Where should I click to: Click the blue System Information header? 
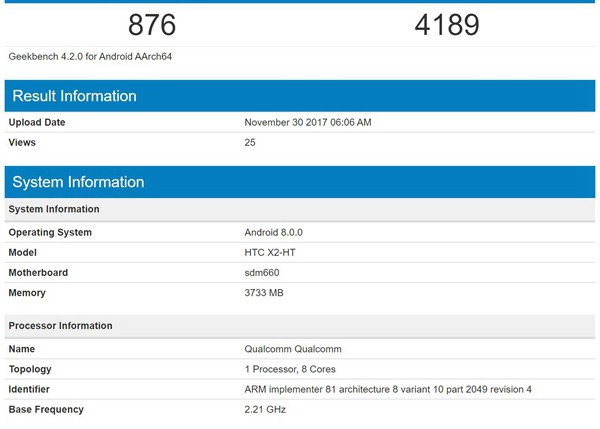(300, 182)
